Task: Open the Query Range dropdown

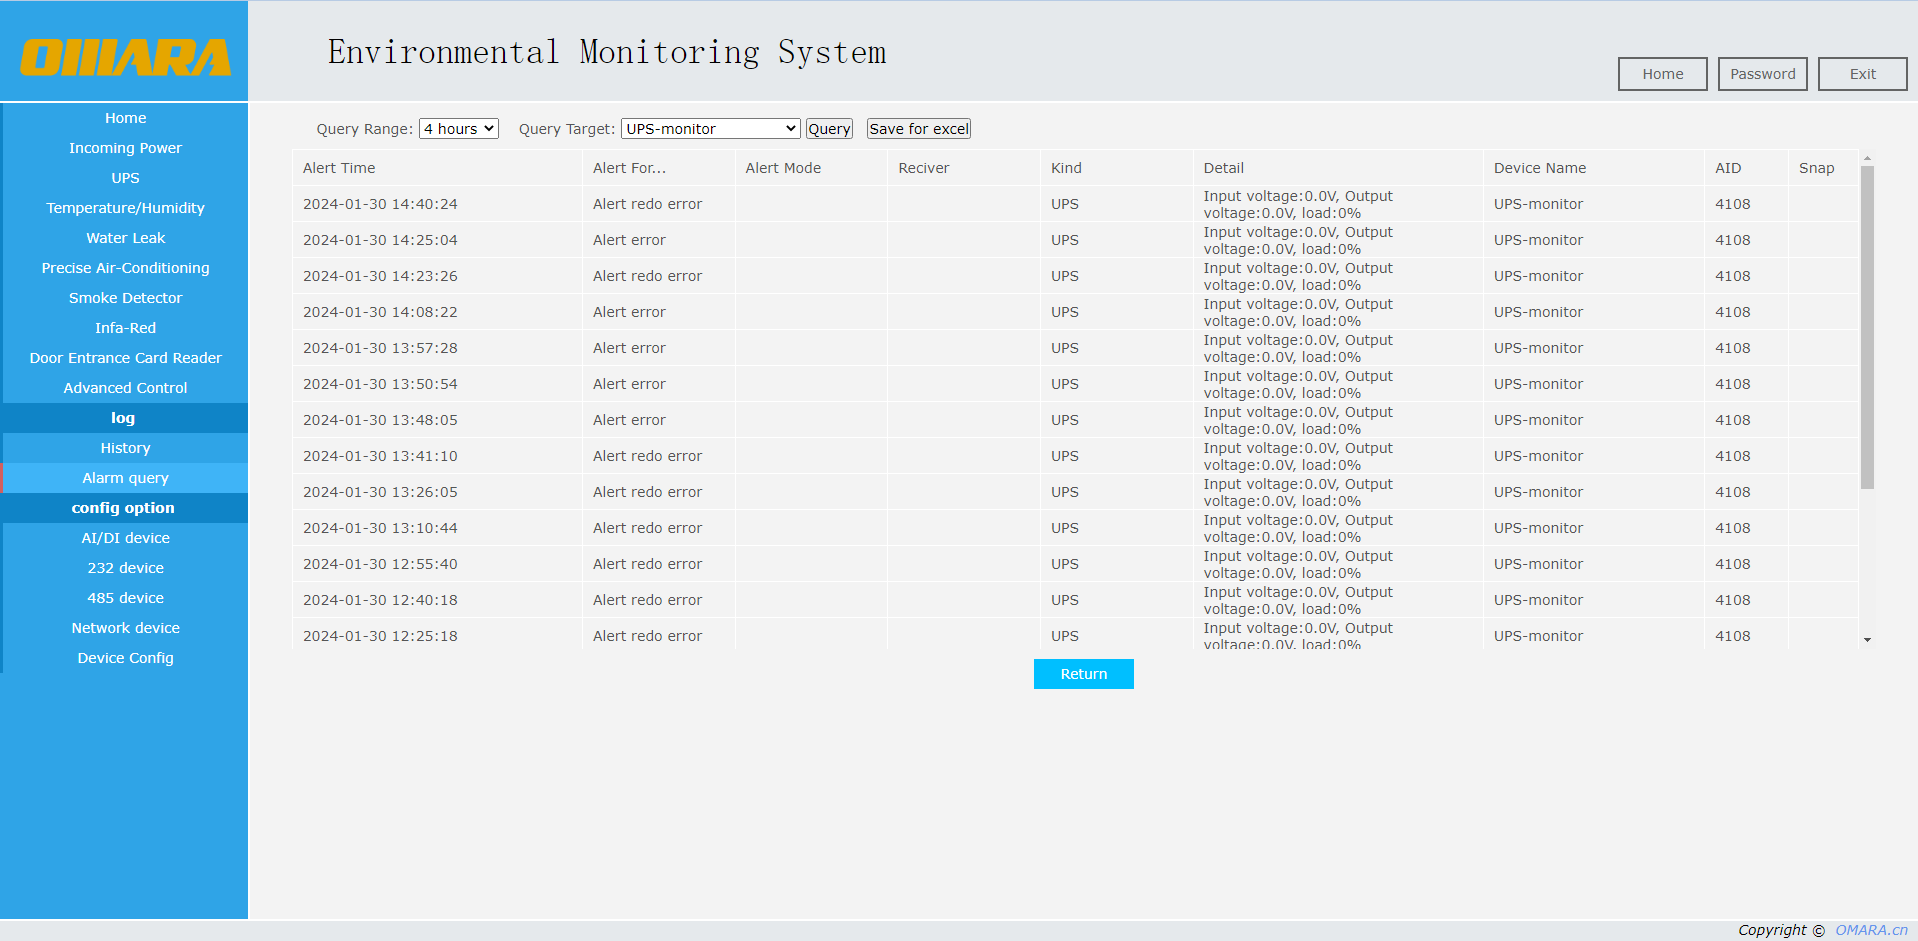Action: click(458, 129)
